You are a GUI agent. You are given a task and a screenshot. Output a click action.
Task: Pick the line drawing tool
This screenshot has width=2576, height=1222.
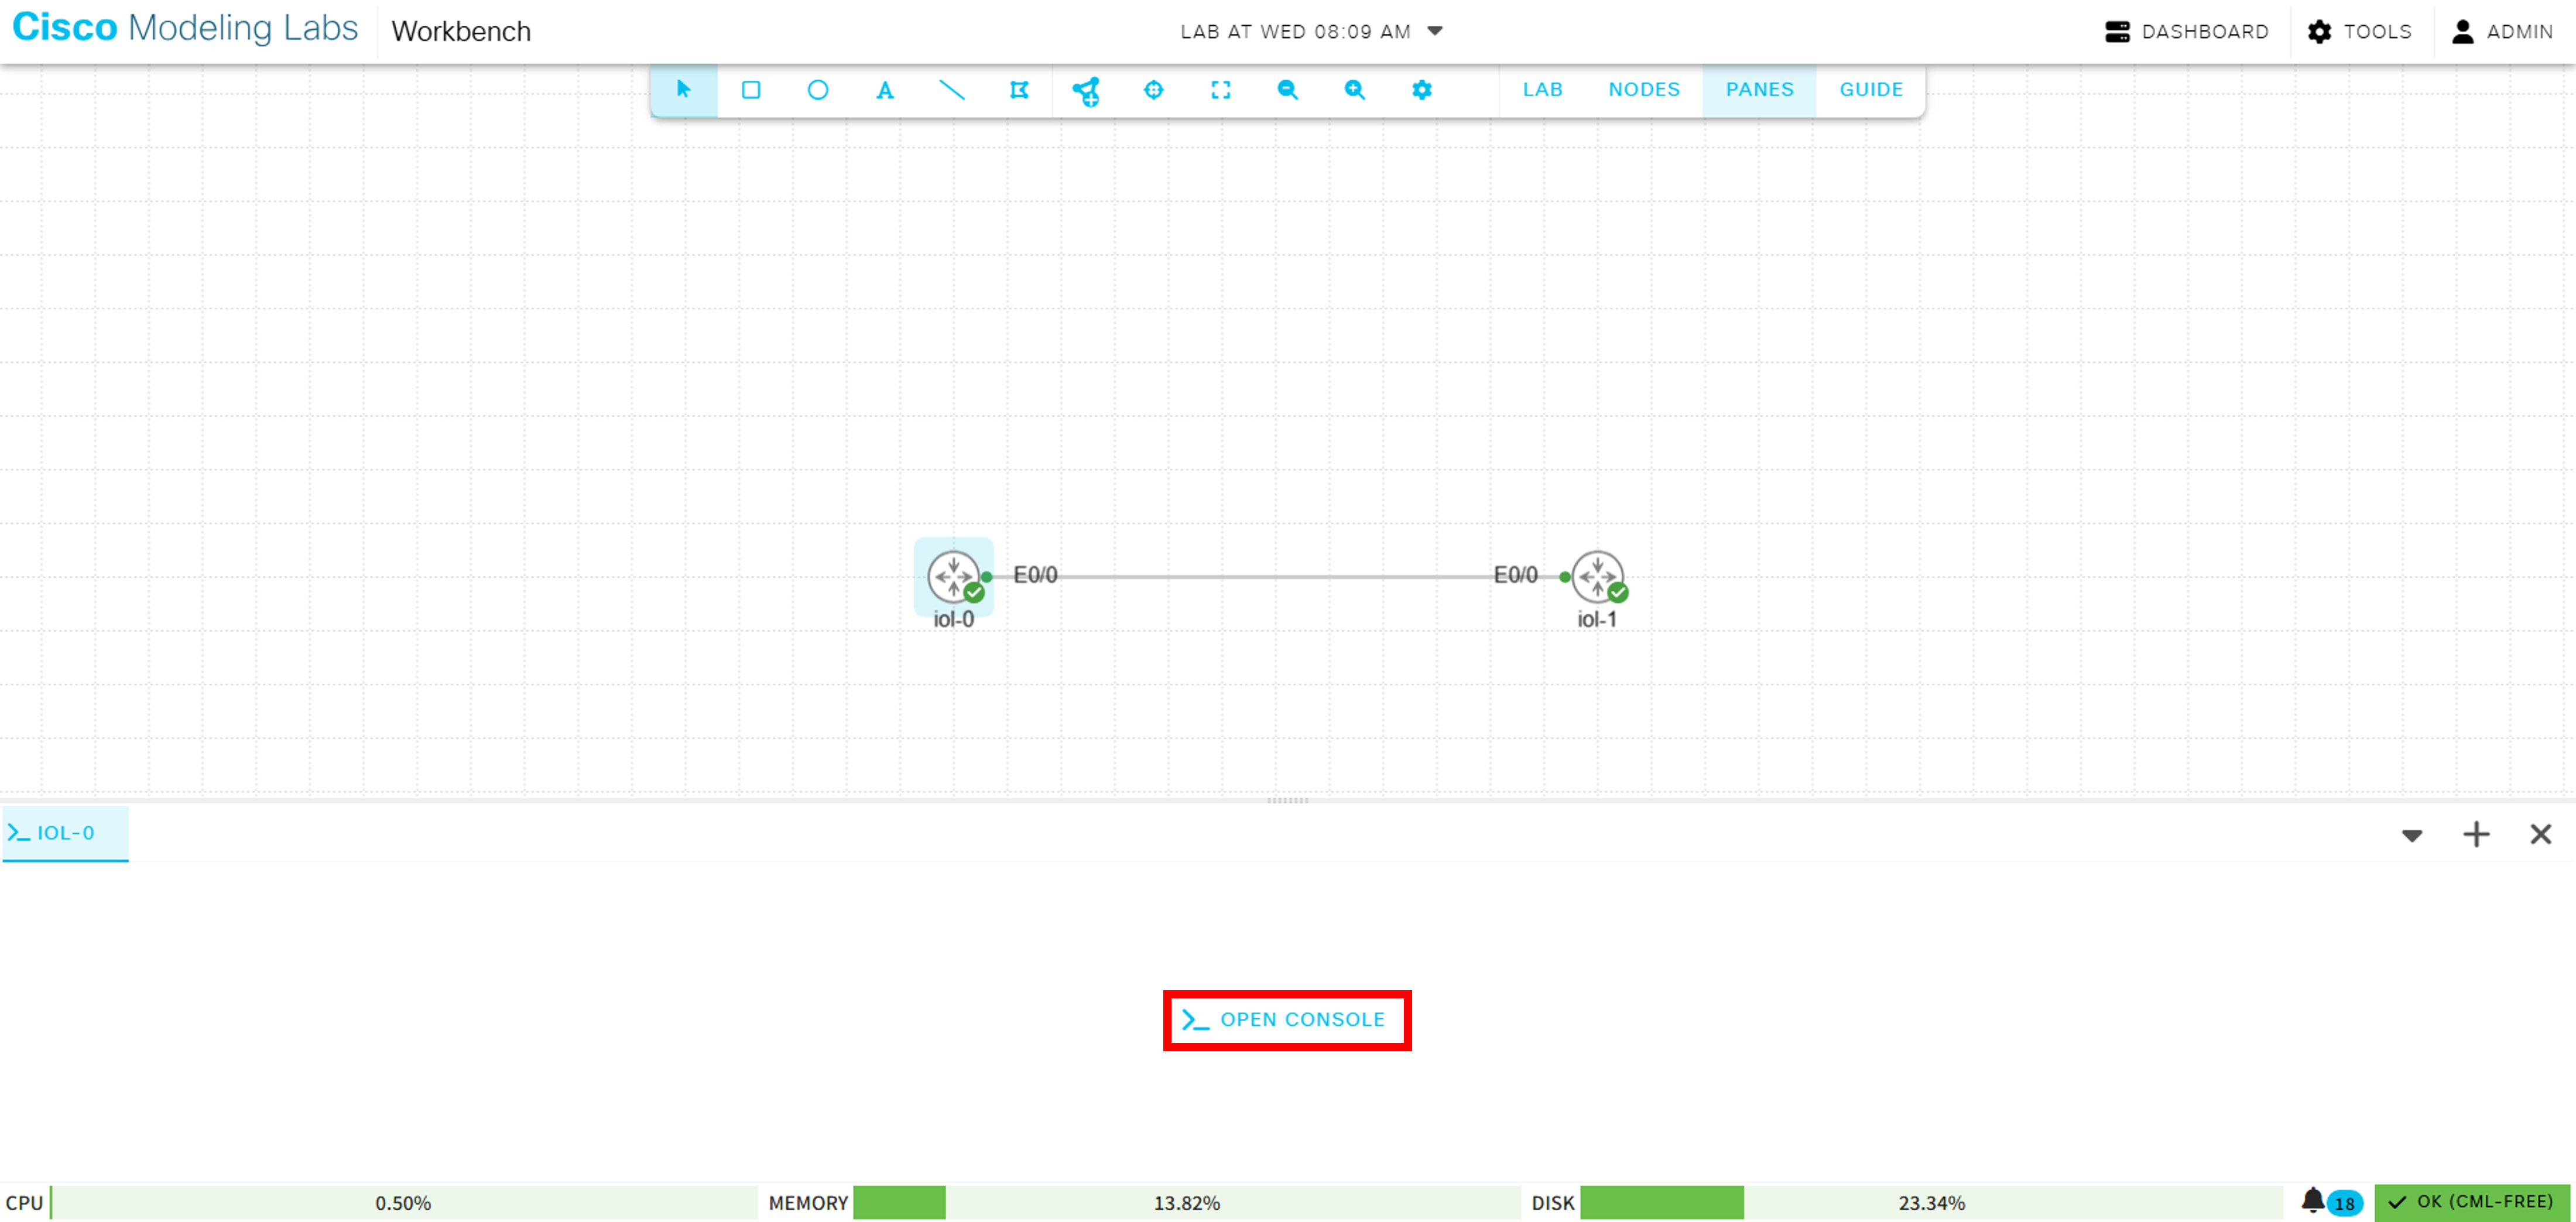[x=952, y=90]
